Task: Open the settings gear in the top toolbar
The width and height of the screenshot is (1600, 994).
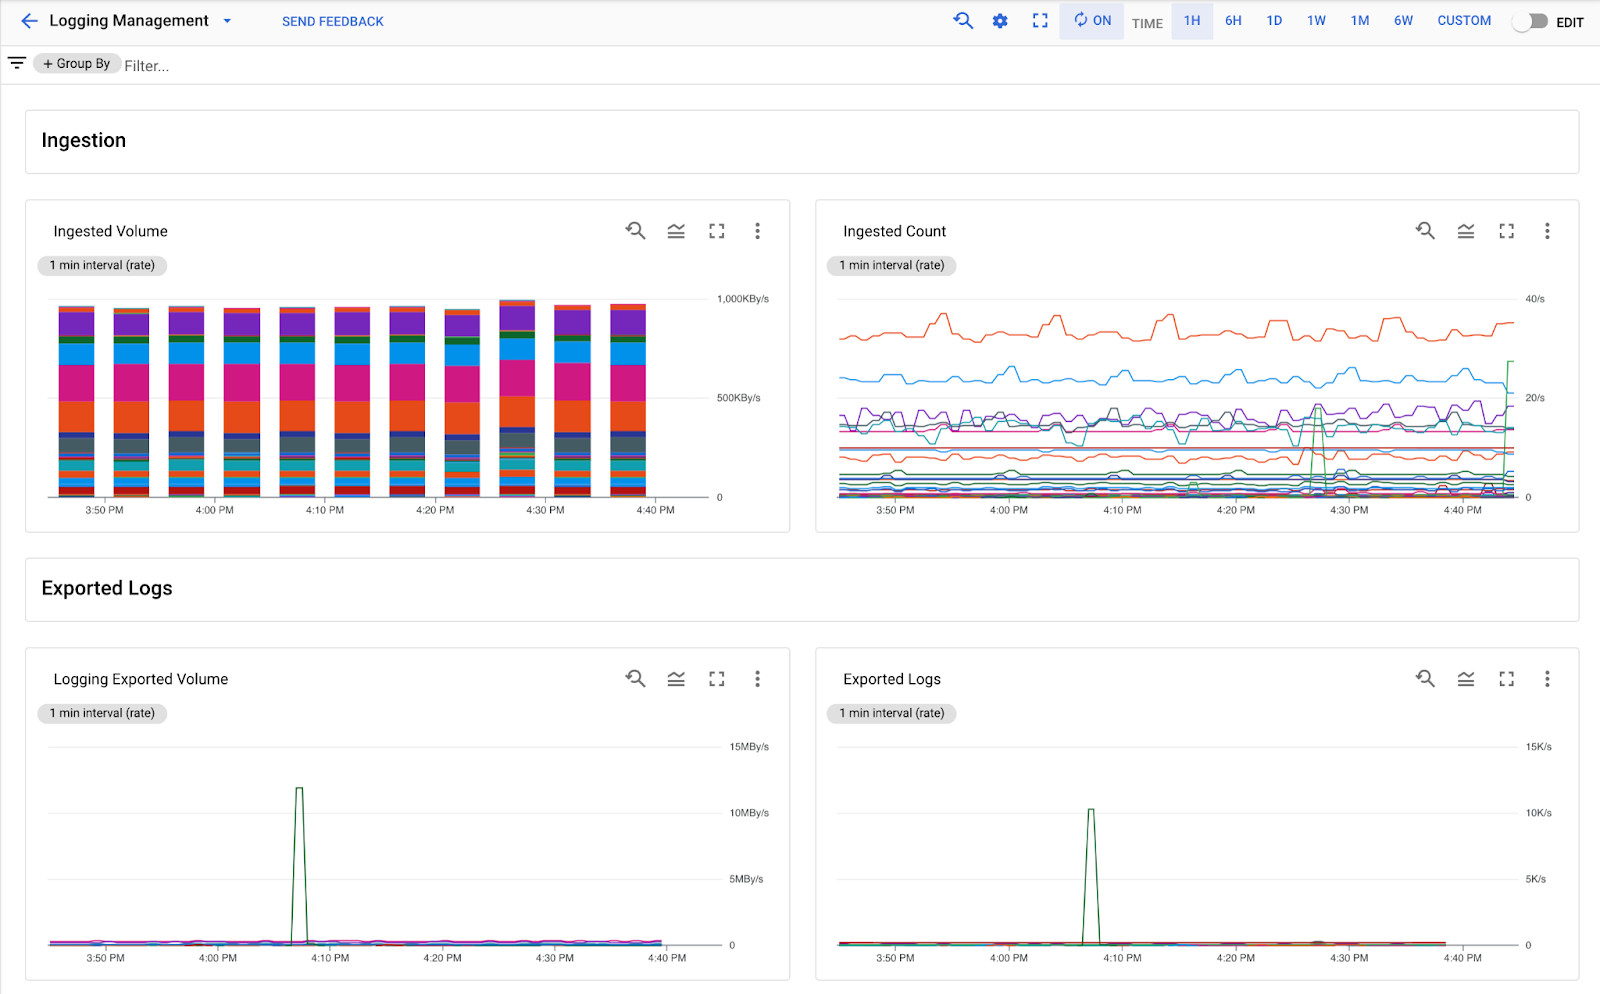Action: 1000,20
